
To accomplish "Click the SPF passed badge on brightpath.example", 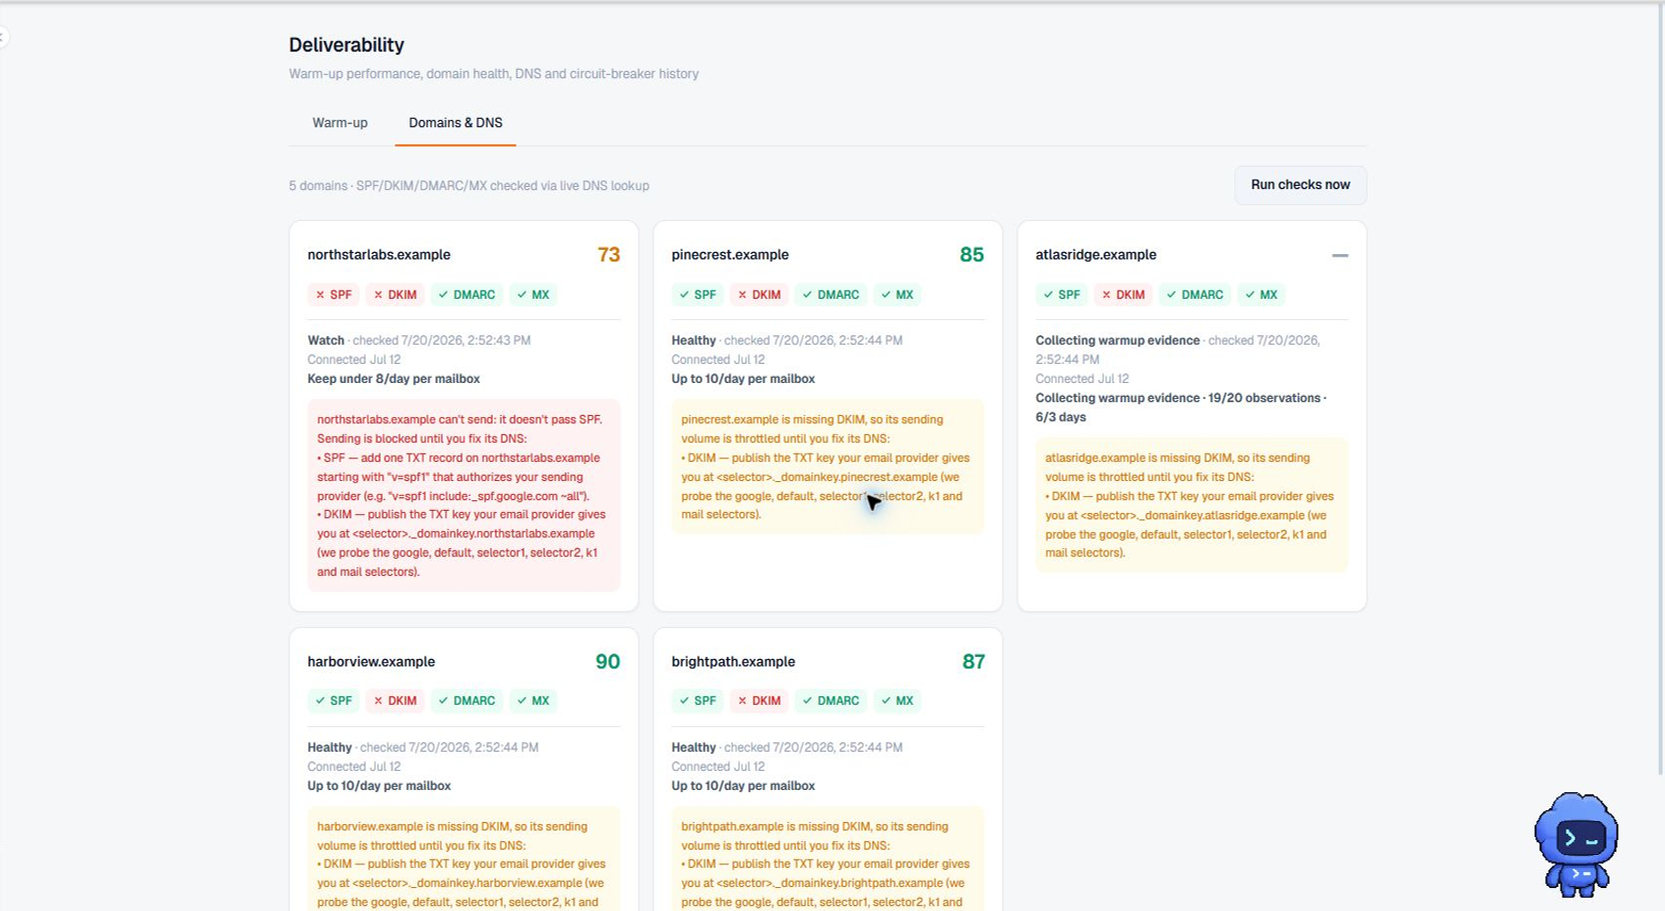I will click(698, 701).
